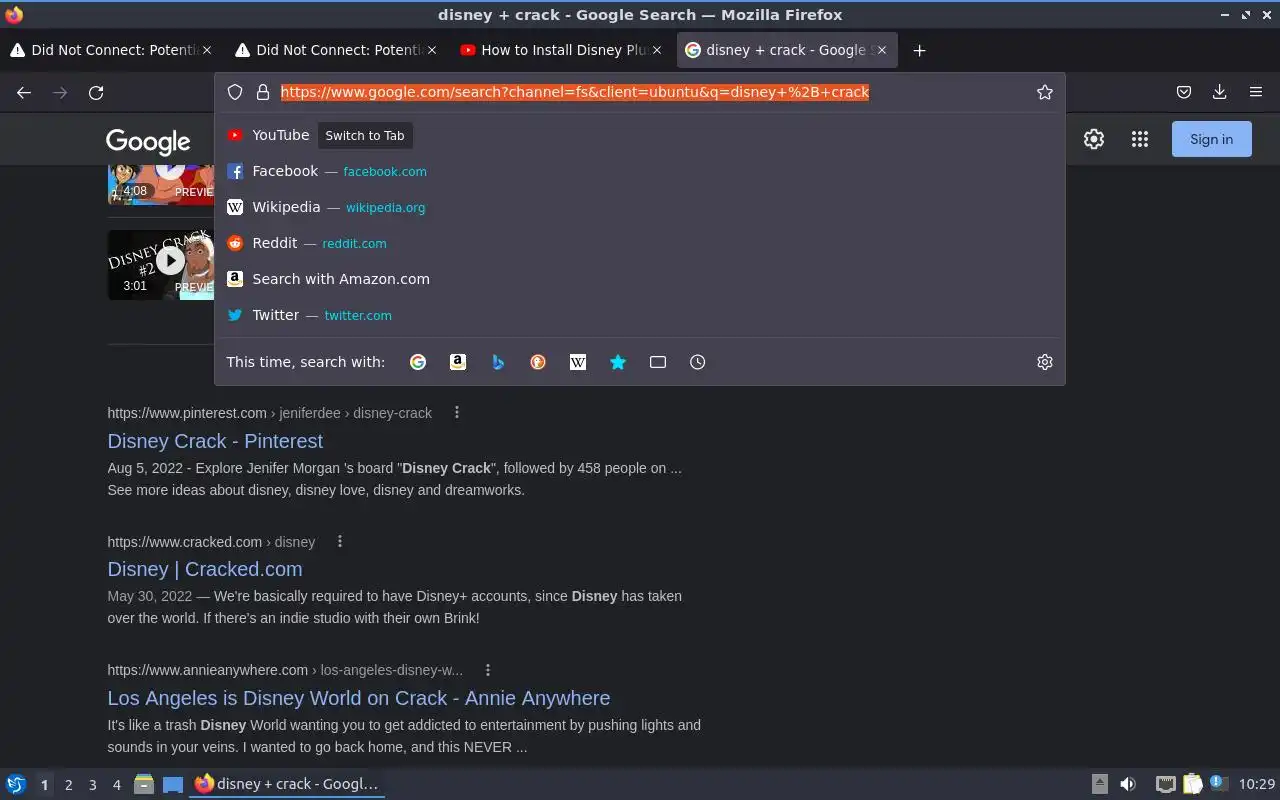Search history with the clock icon

click(x=698, y=362)
